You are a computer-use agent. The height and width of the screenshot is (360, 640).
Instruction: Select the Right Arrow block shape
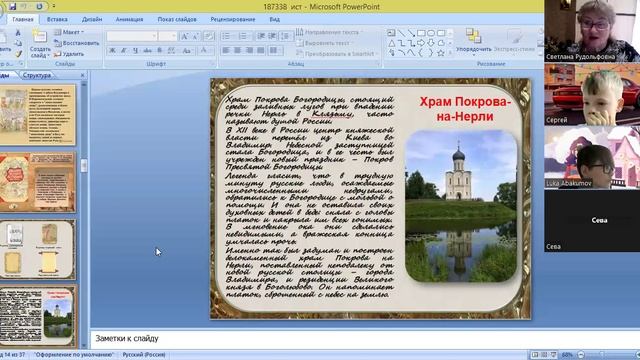click(x=421, y=43)
